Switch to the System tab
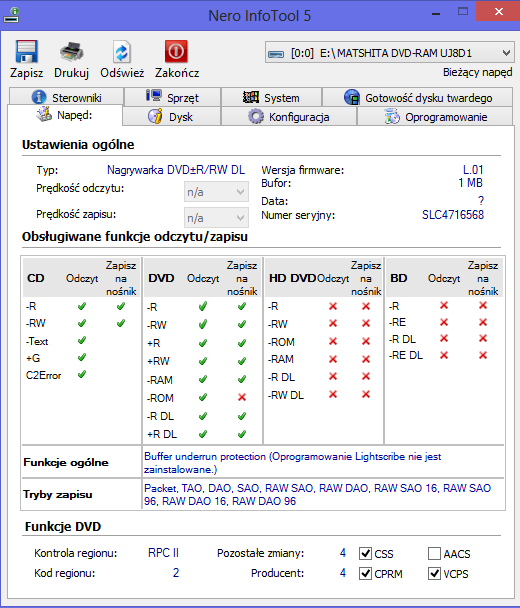 pos(271,97)
